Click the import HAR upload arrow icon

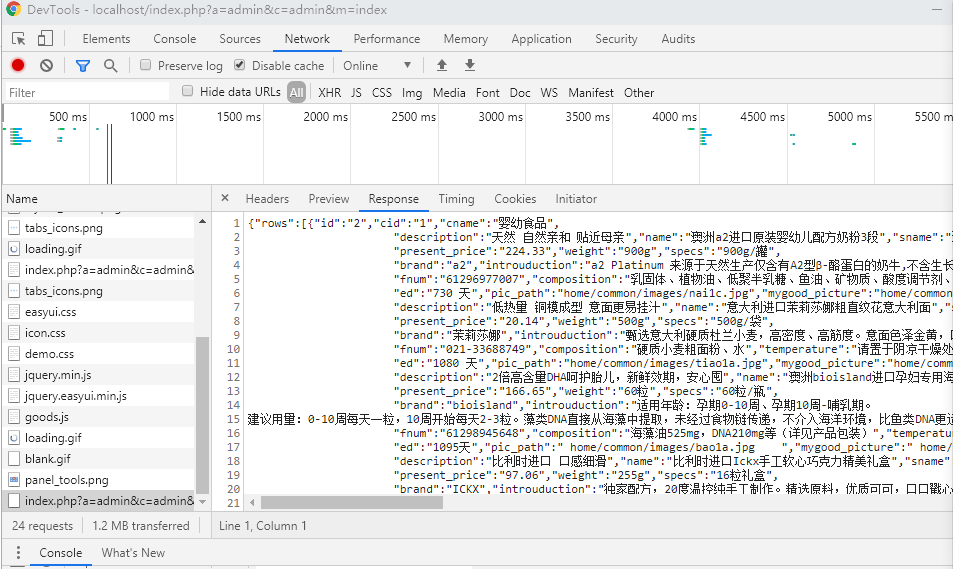(442, 66)
